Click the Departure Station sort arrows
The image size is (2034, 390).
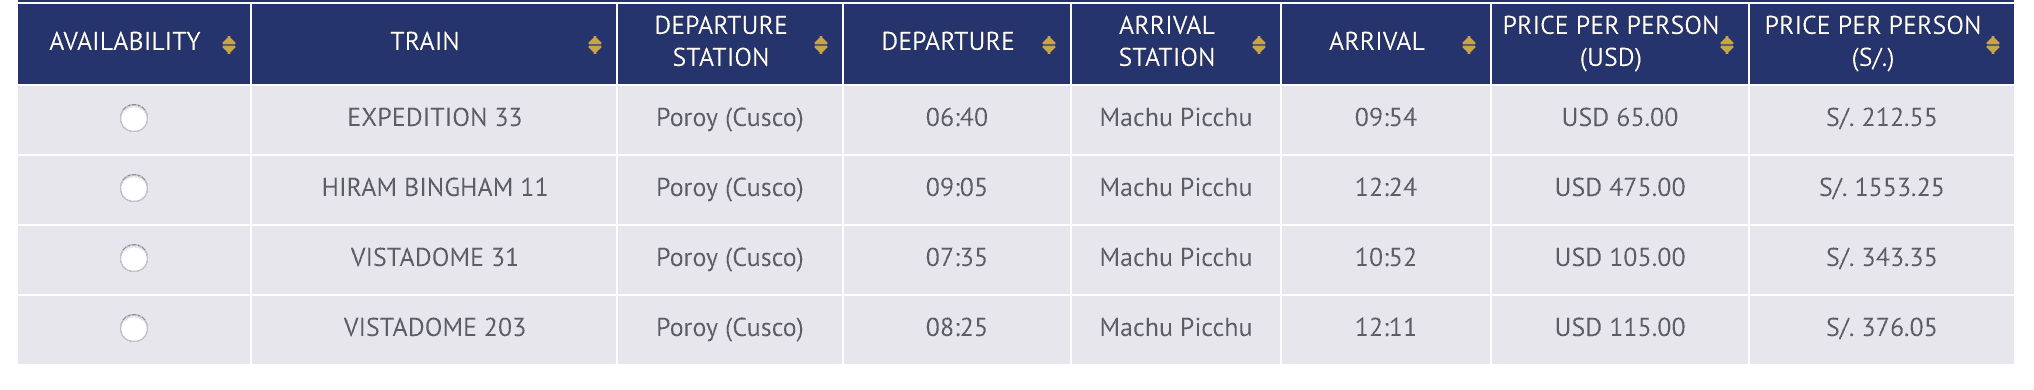coord(821,45)
